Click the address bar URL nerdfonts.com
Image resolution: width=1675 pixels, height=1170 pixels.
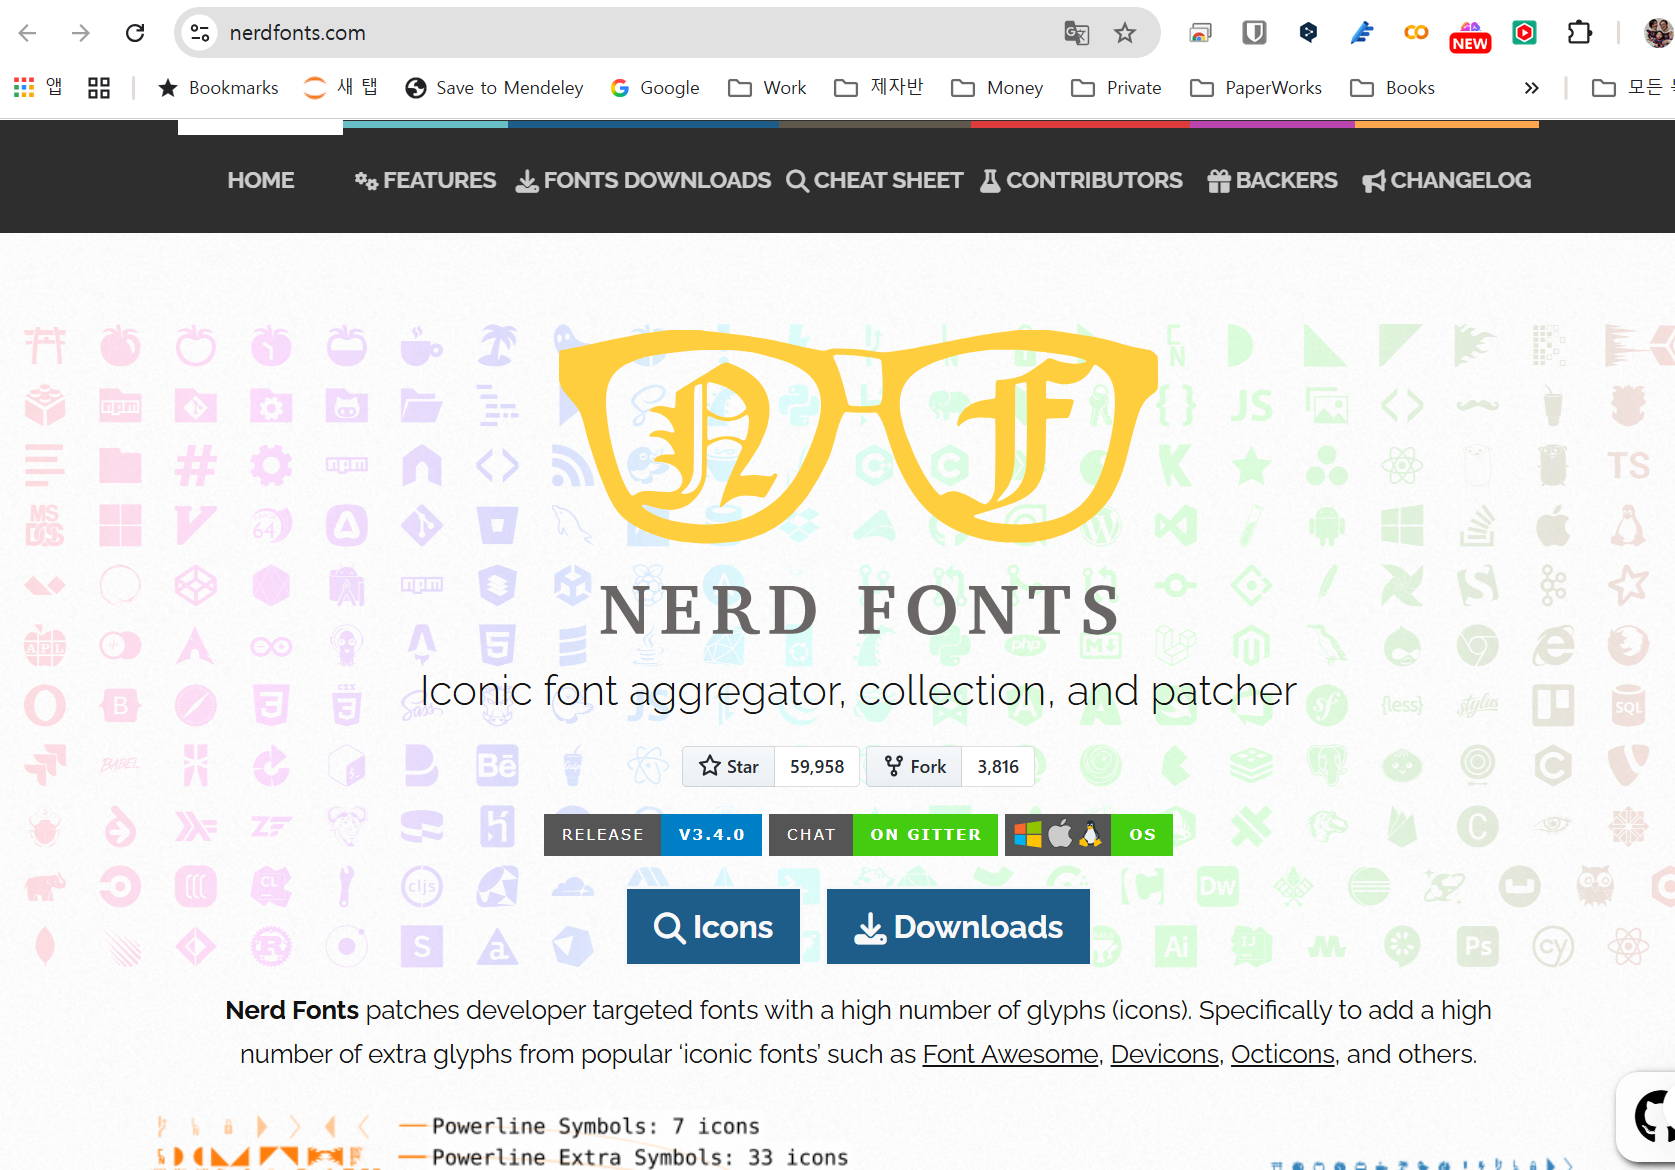click(x=298, y=33)
